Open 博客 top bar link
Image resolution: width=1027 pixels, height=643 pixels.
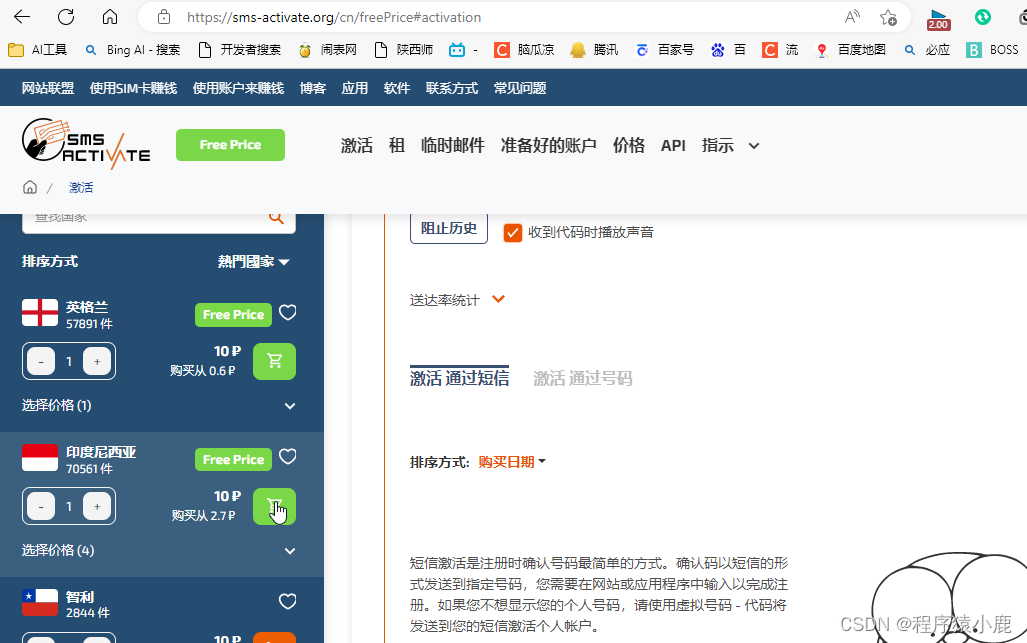point(313,88)
